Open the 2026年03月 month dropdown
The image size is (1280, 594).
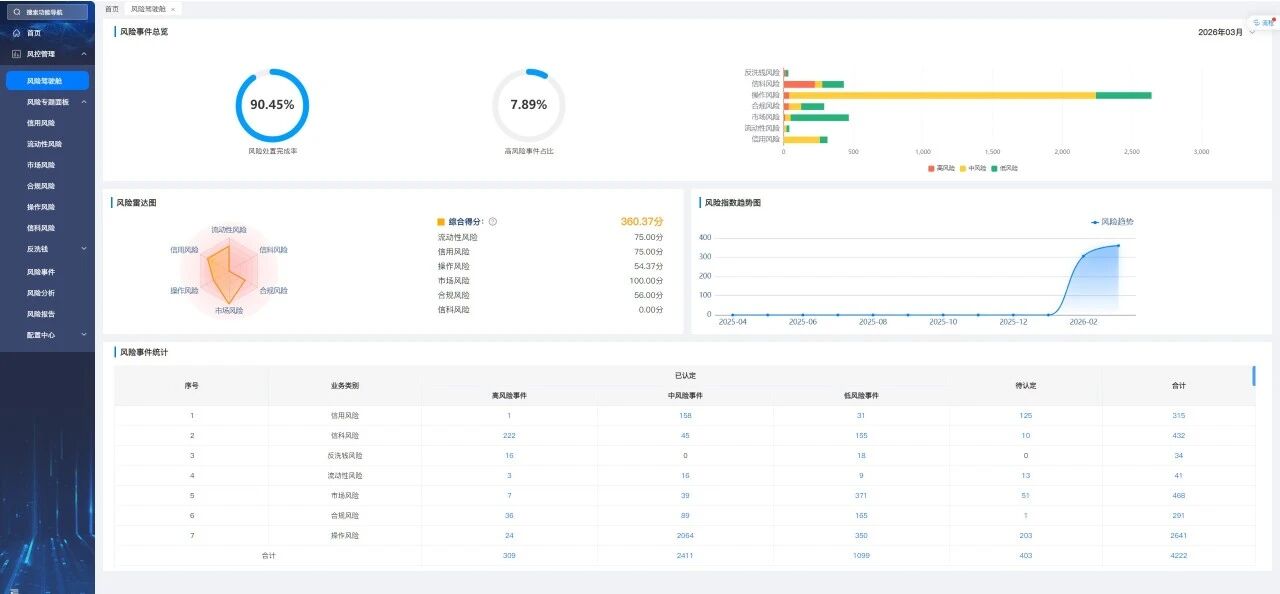[1226, 32]
